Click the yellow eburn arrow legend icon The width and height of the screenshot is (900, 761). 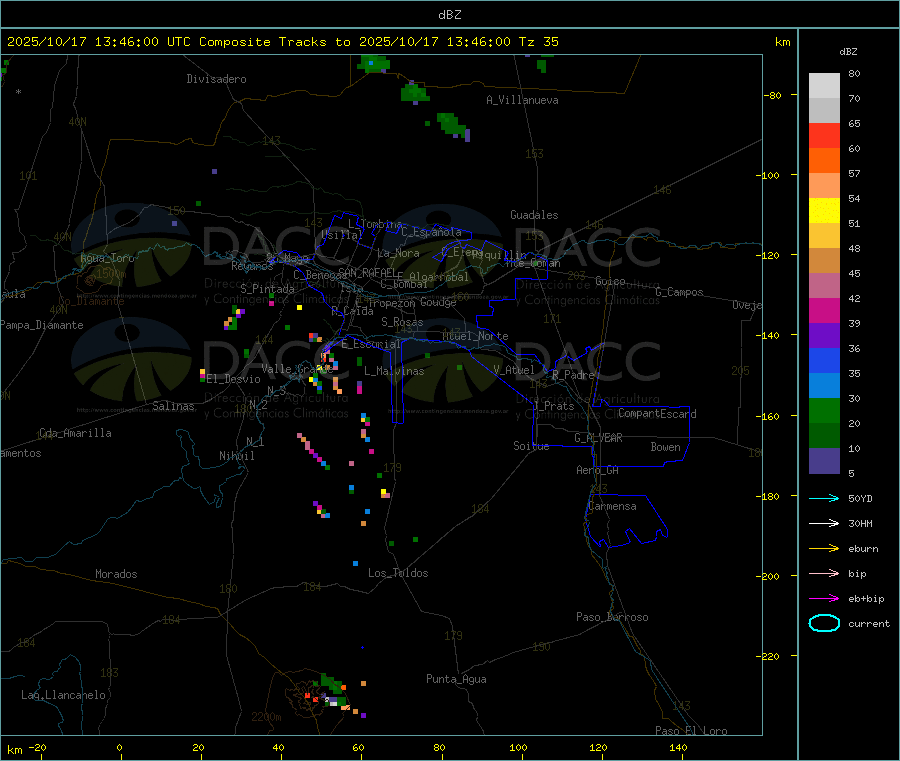click(824, 549)
